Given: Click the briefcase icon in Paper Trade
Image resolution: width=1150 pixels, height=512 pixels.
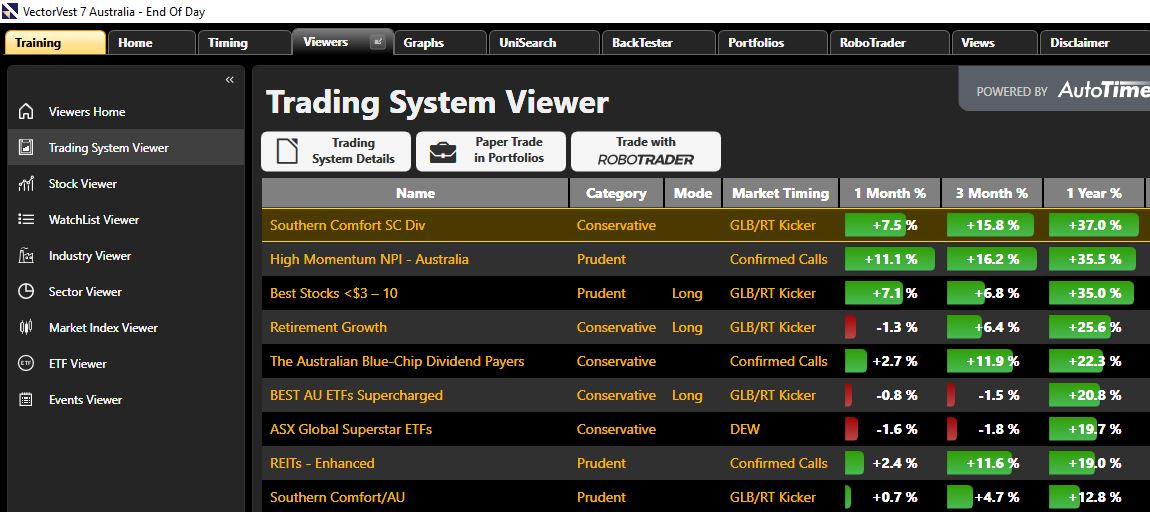Looking at the screenshot, I should coord(442,152).
